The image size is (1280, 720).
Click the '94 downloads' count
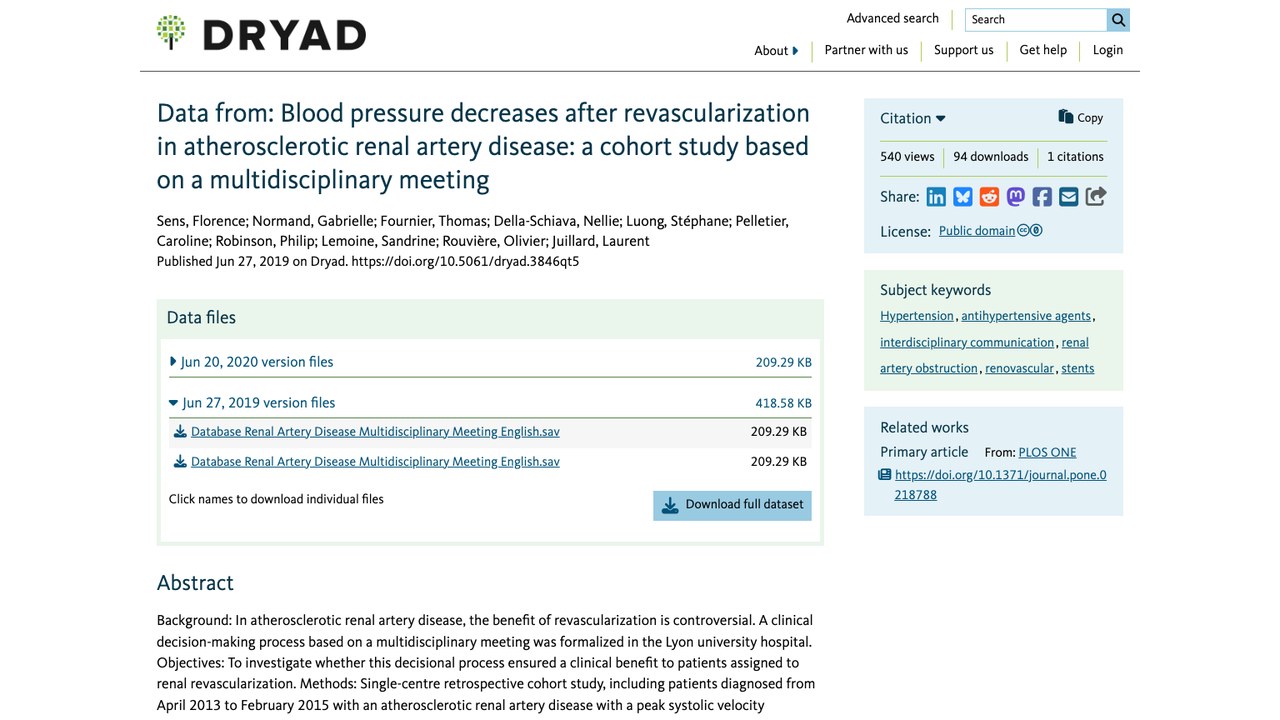click(x=991, y=157)
